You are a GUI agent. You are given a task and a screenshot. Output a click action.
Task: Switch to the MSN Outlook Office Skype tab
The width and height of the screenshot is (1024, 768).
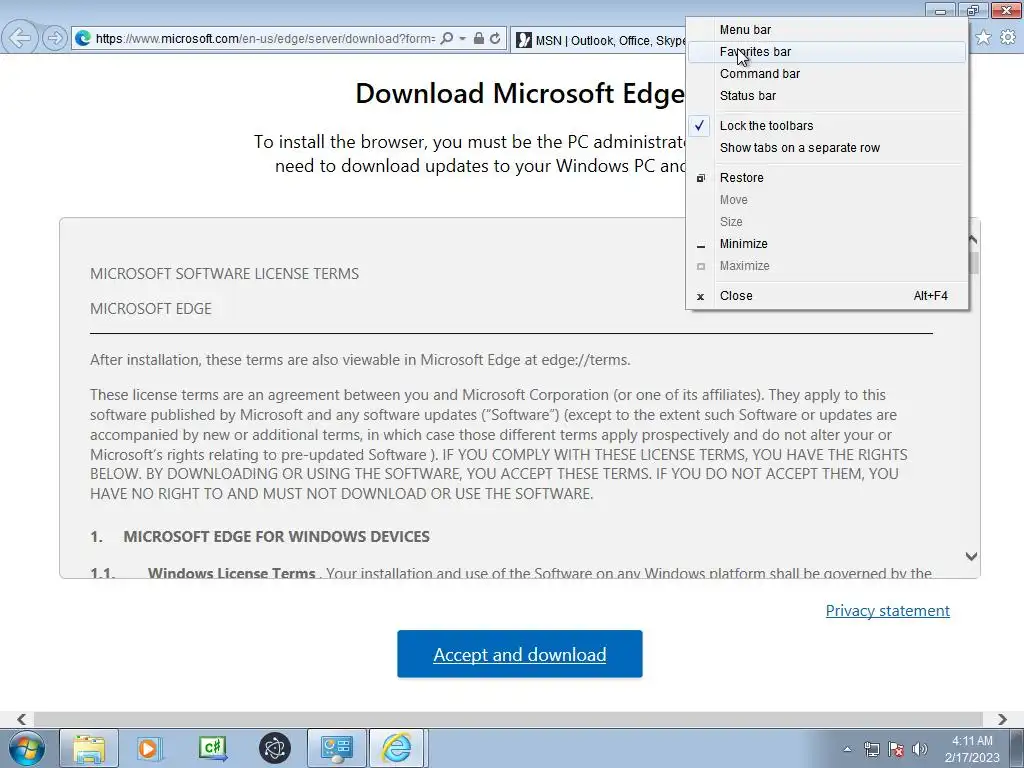pyautogui.click(x=599, y=40)
